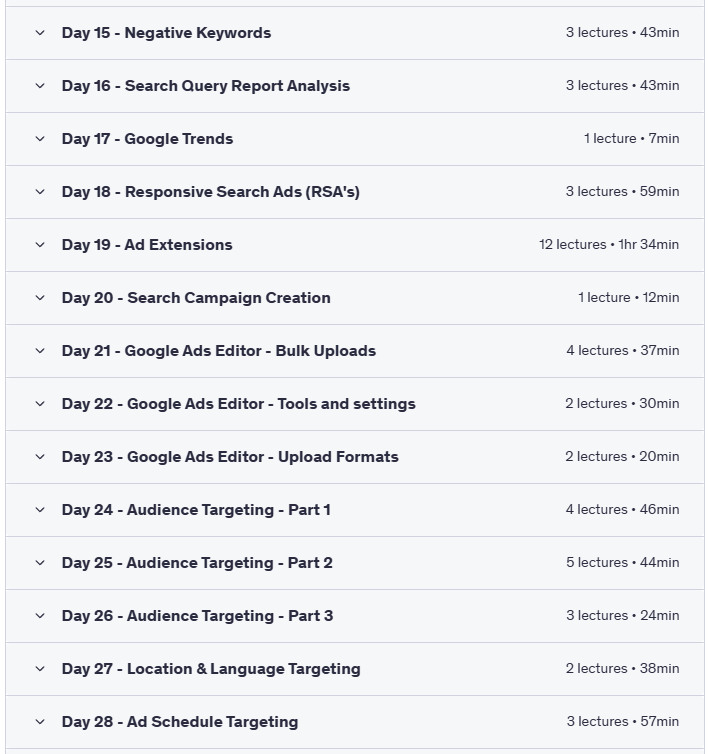Click Day 20 Search Campaign Creation title
The height and width of the screenshot is (754, 711).
coord(196,298)
